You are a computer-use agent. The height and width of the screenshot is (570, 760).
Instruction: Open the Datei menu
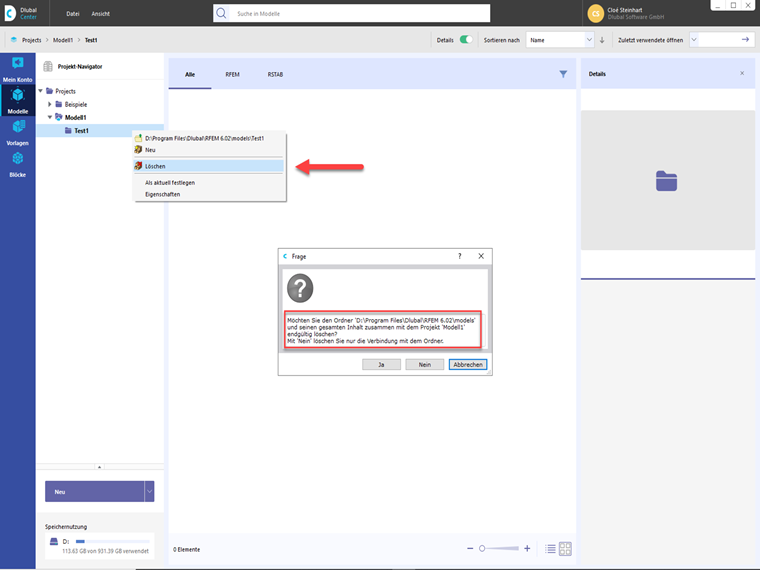[73, 14]
